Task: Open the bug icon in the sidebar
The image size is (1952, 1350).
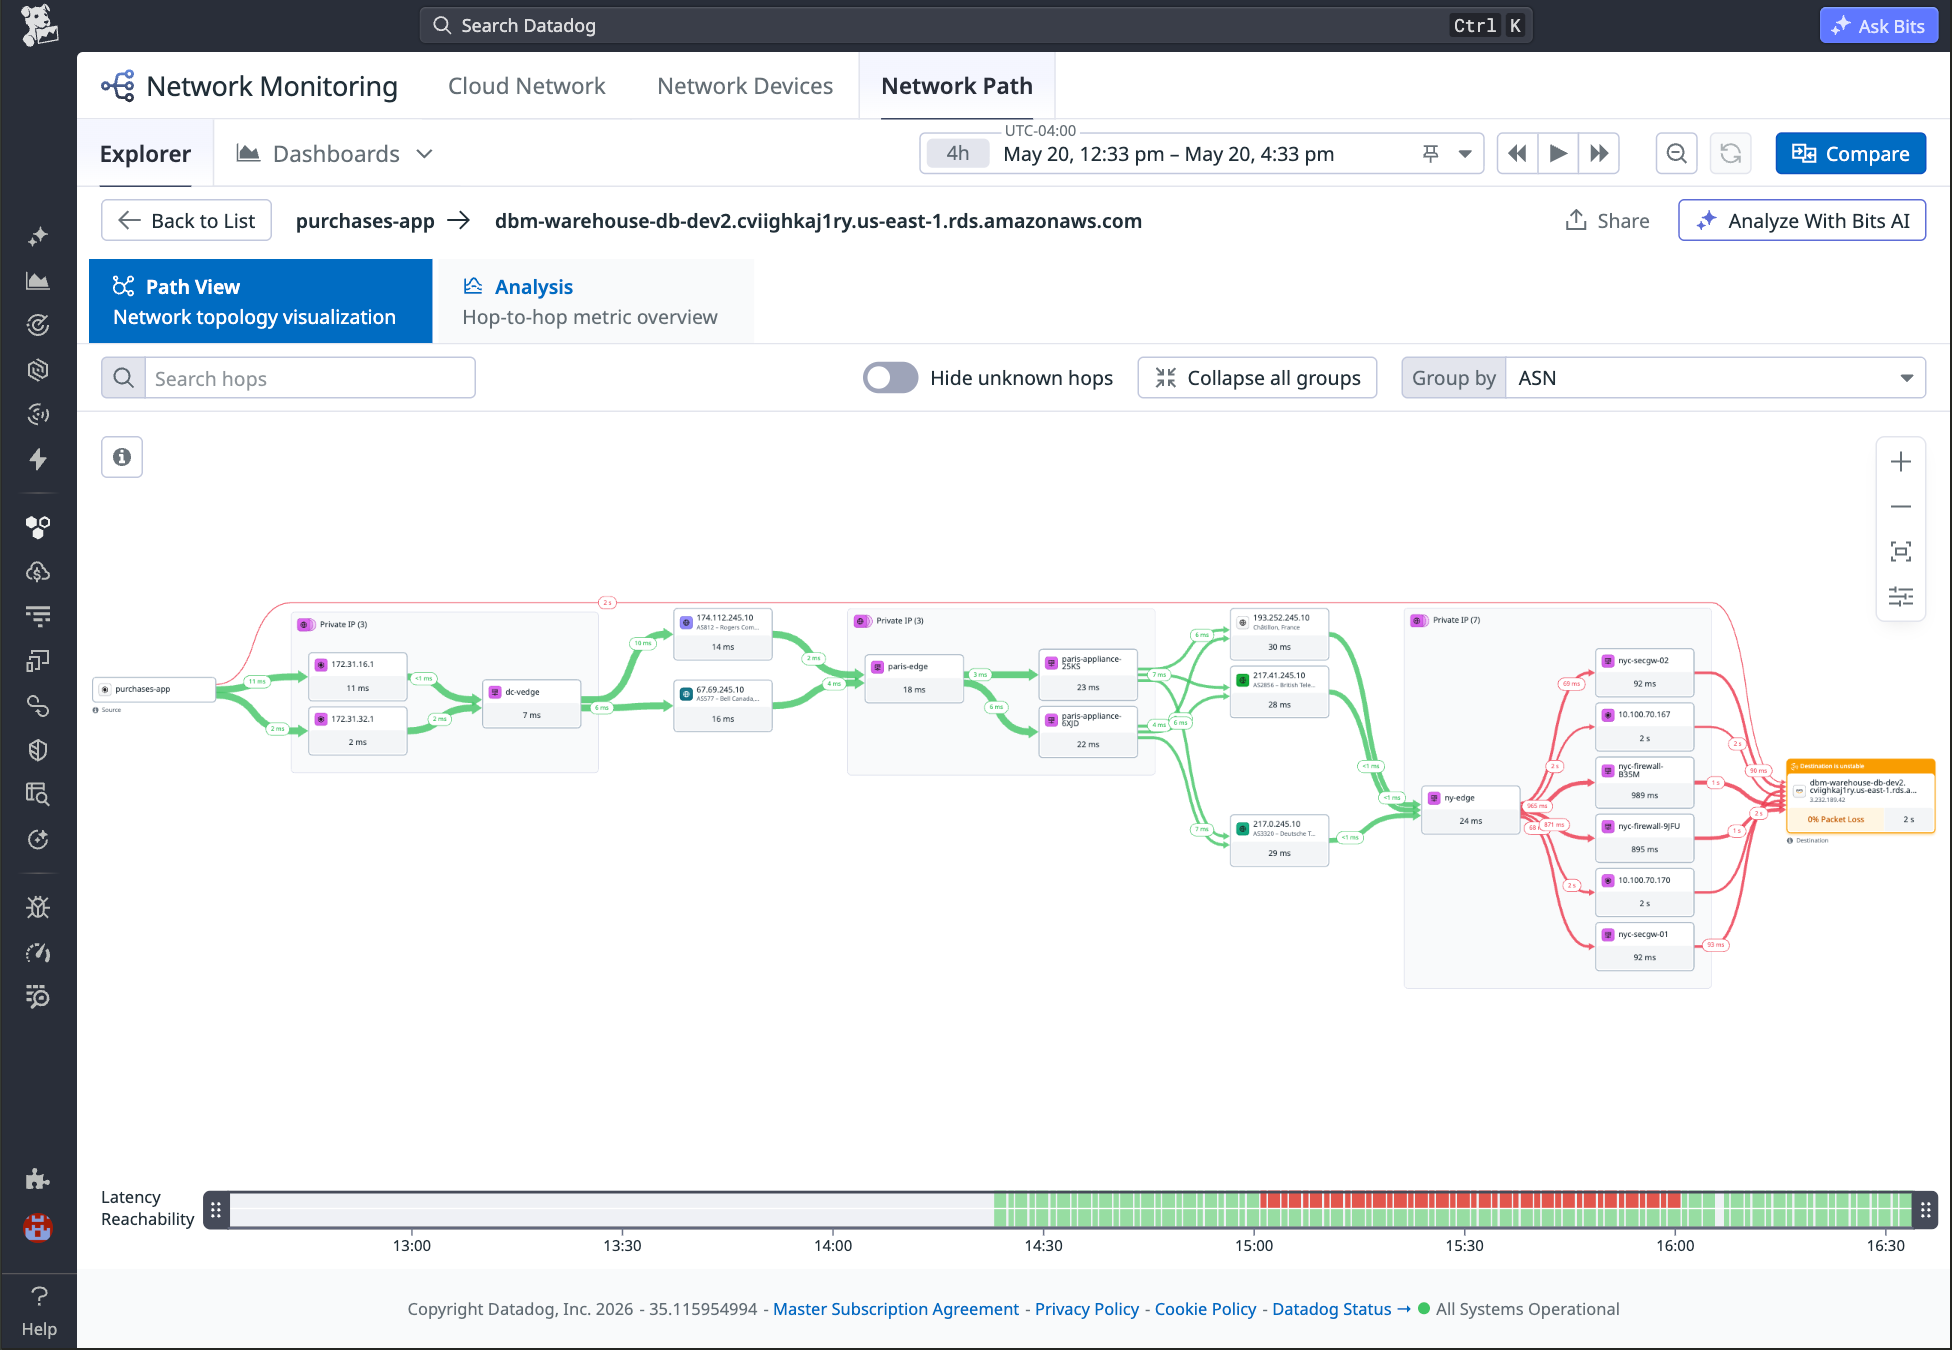Action: coord(38,907)
